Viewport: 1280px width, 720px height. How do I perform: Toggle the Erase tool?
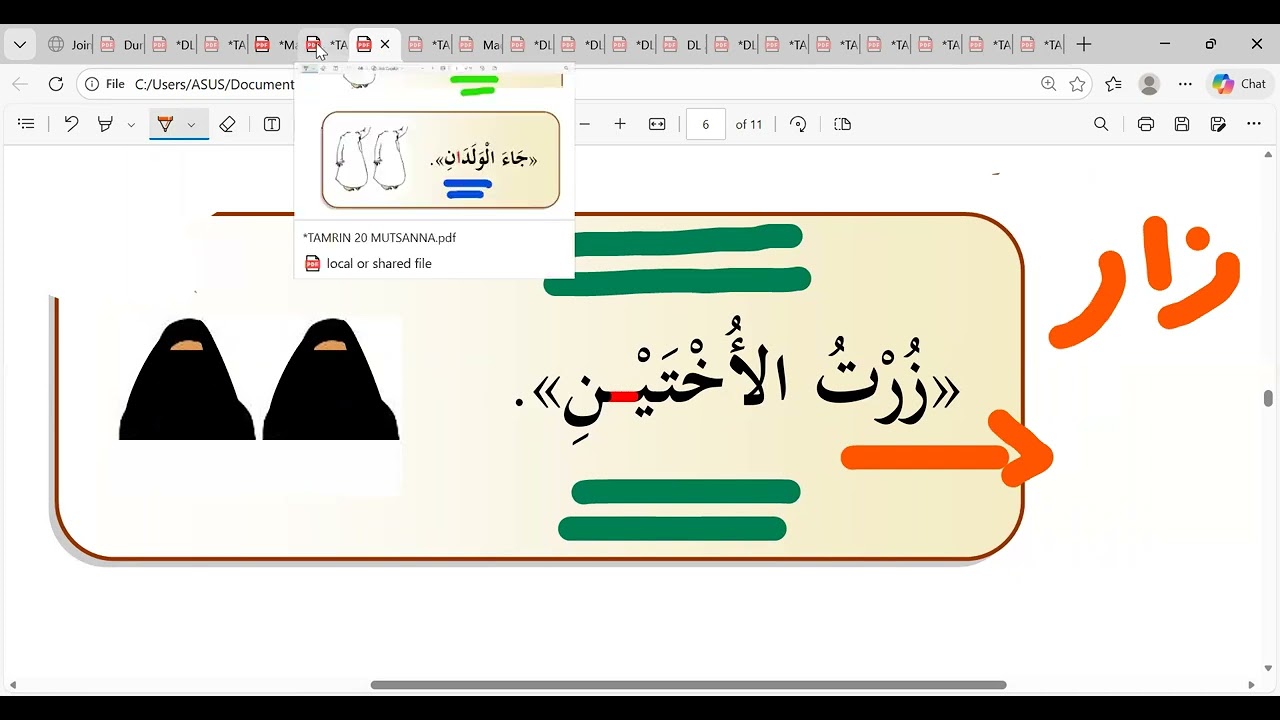[227, 124]
